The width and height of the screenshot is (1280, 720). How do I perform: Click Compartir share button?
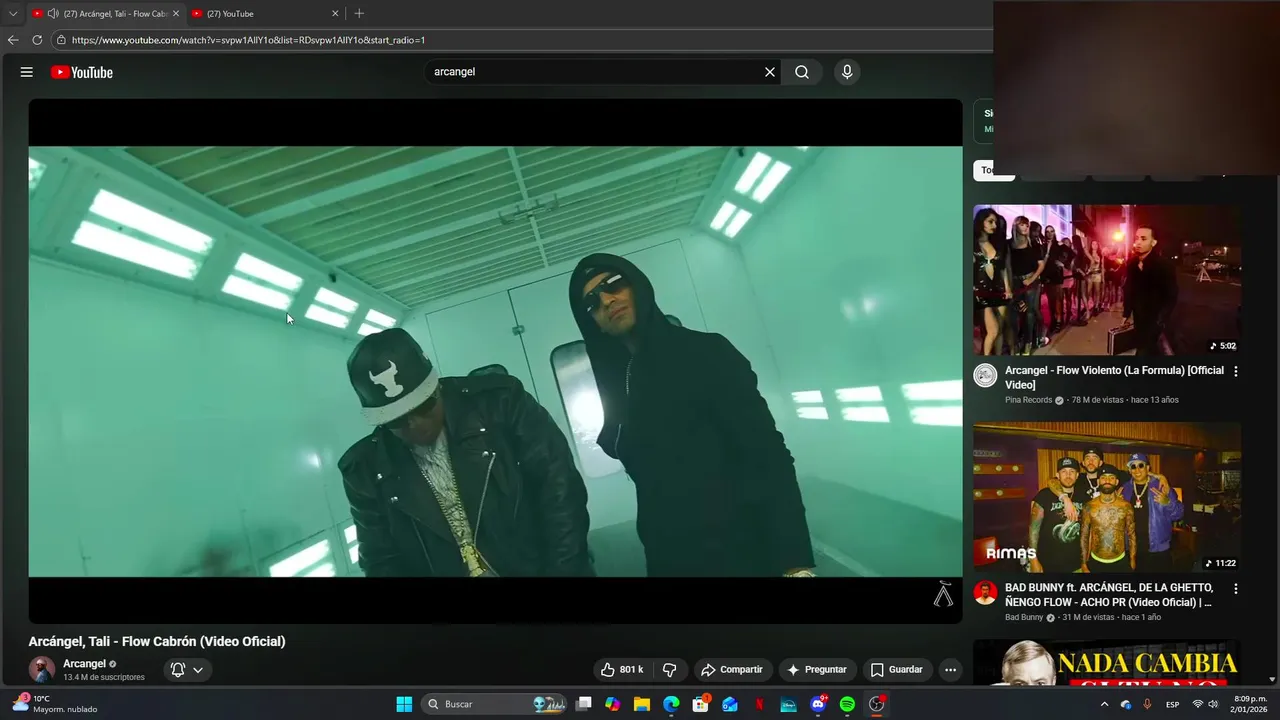(731, 669)
